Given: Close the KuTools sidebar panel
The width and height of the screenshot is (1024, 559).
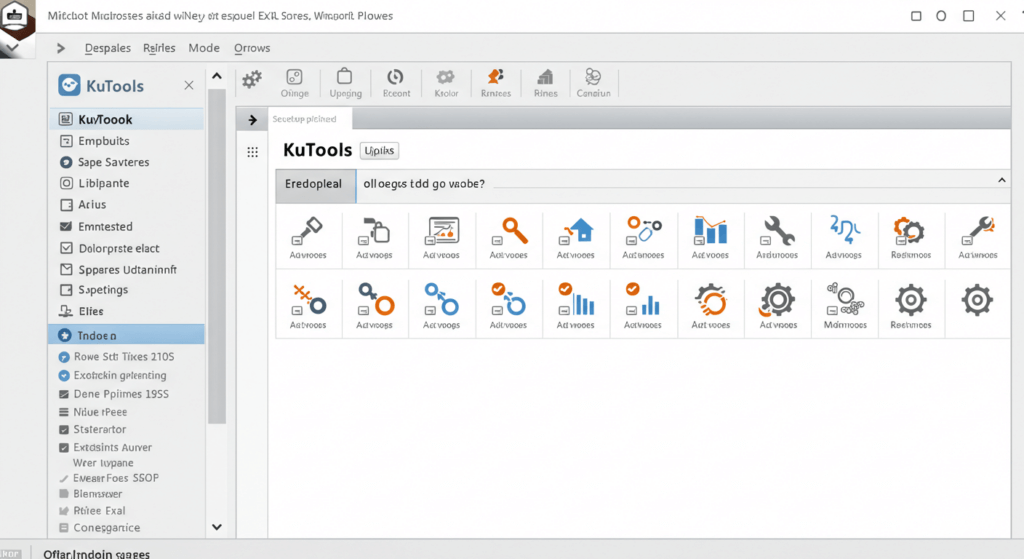Looking at the screenshot, I should (189, 86).
